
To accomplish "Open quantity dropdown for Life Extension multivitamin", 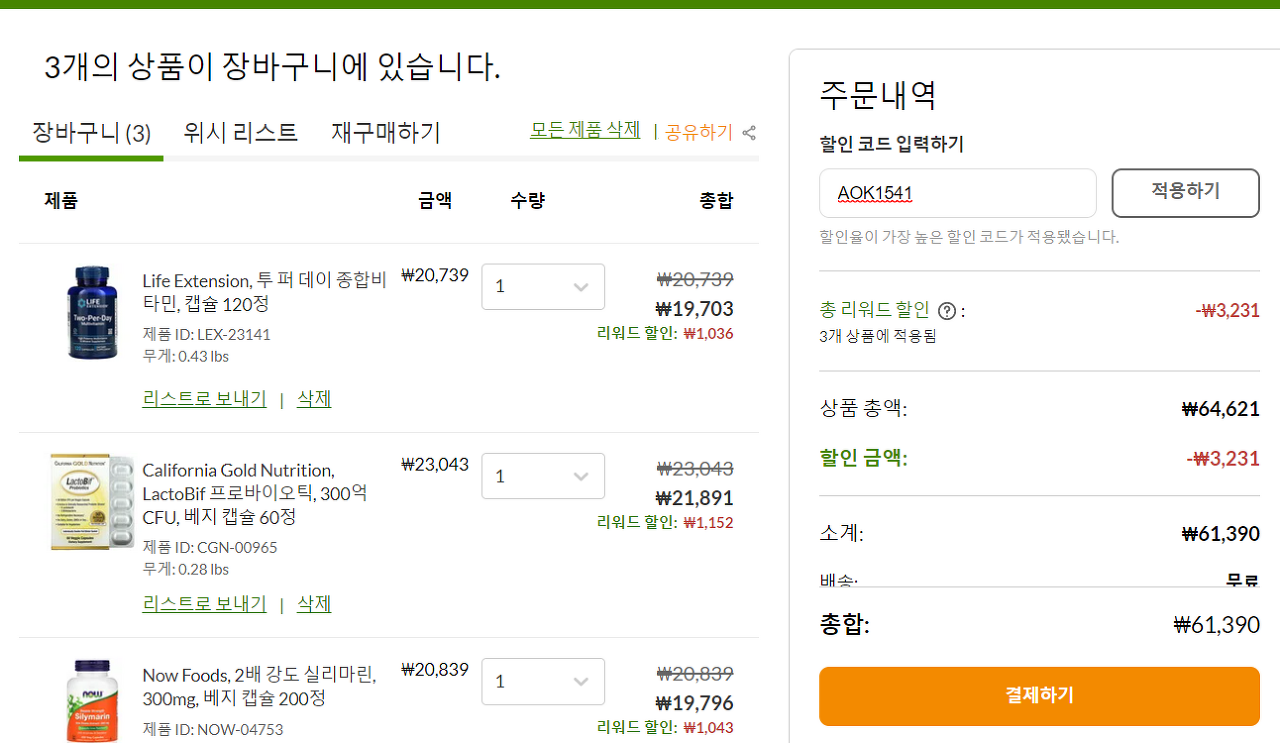I will point(543,287).
